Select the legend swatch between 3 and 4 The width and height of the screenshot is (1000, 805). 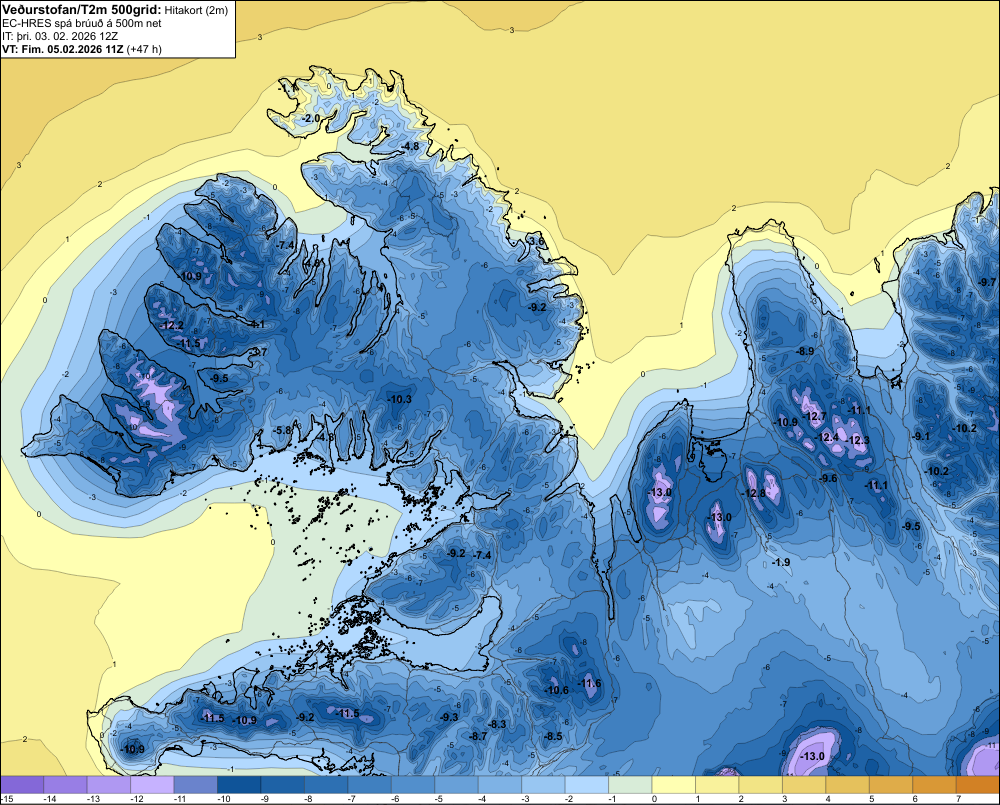(x=804, y=785)
